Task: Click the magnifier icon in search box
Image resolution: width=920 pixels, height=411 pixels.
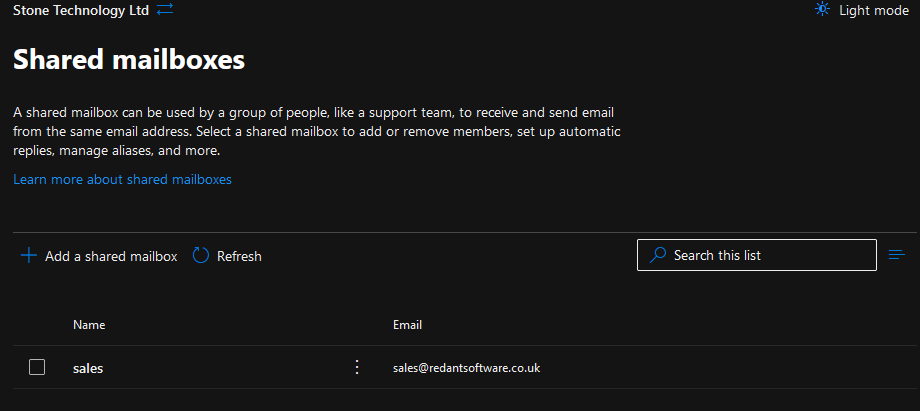Action: point(657,255)
